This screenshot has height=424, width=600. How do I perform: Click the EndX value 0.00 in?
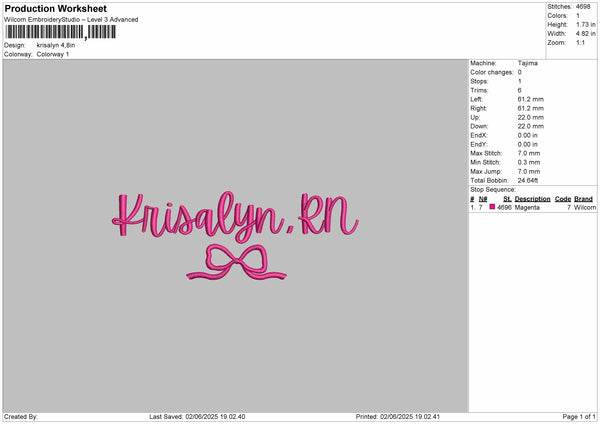(528, 135)
